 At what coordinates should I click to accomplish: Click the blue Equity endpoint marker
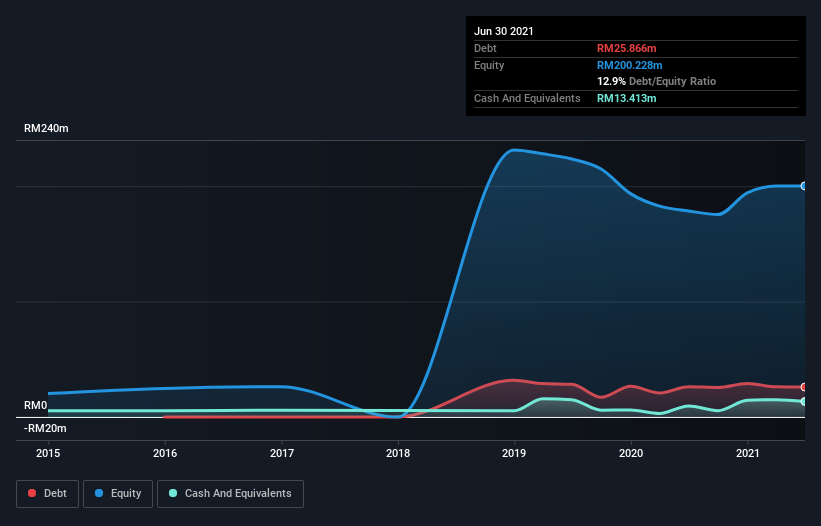click(x=804, y=186)
